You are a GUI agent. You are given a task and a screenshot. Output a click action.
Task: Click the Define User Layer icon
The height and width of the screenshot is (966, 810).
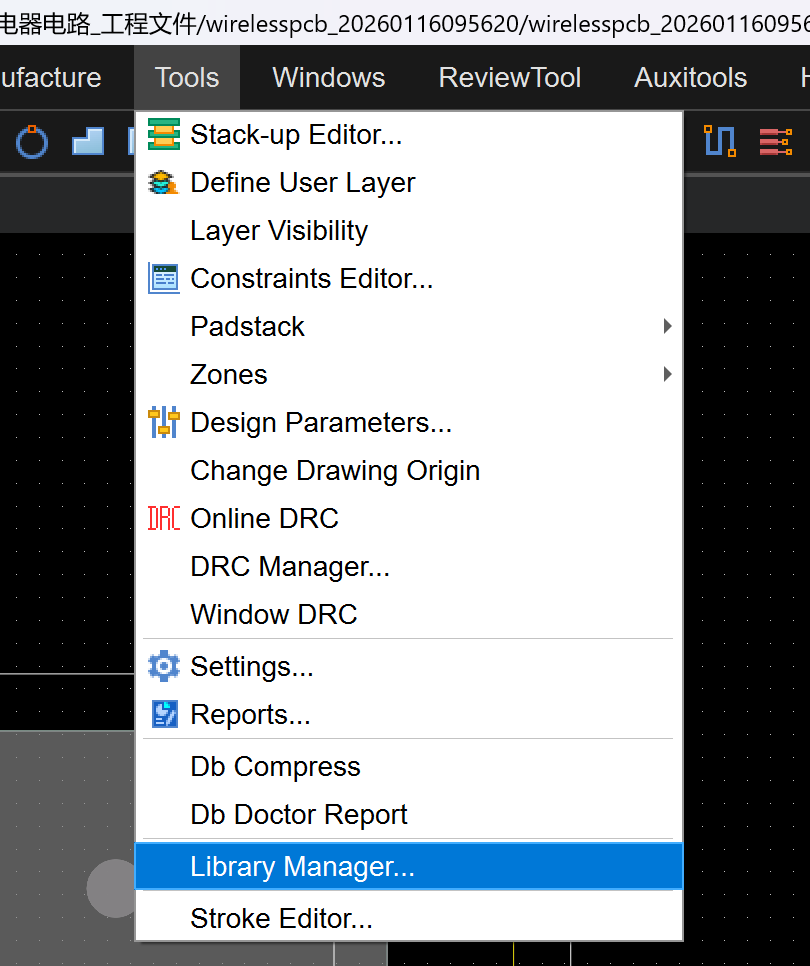click(163, 182)
